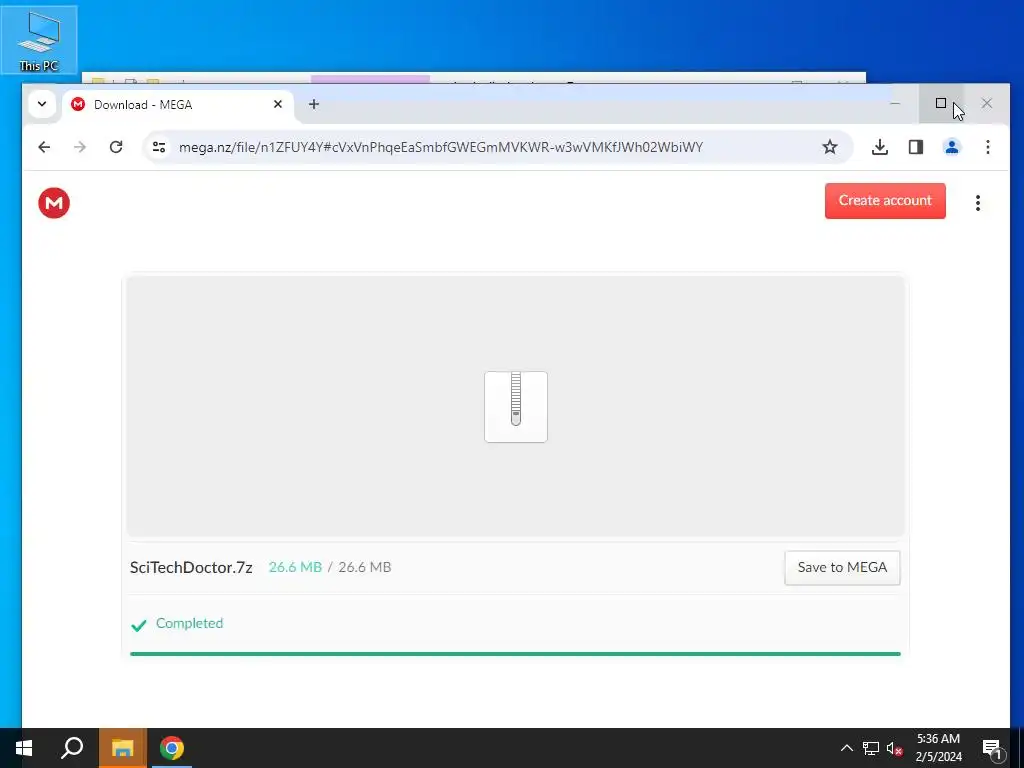Reload the page with refresh icon

tap(116, 147)
